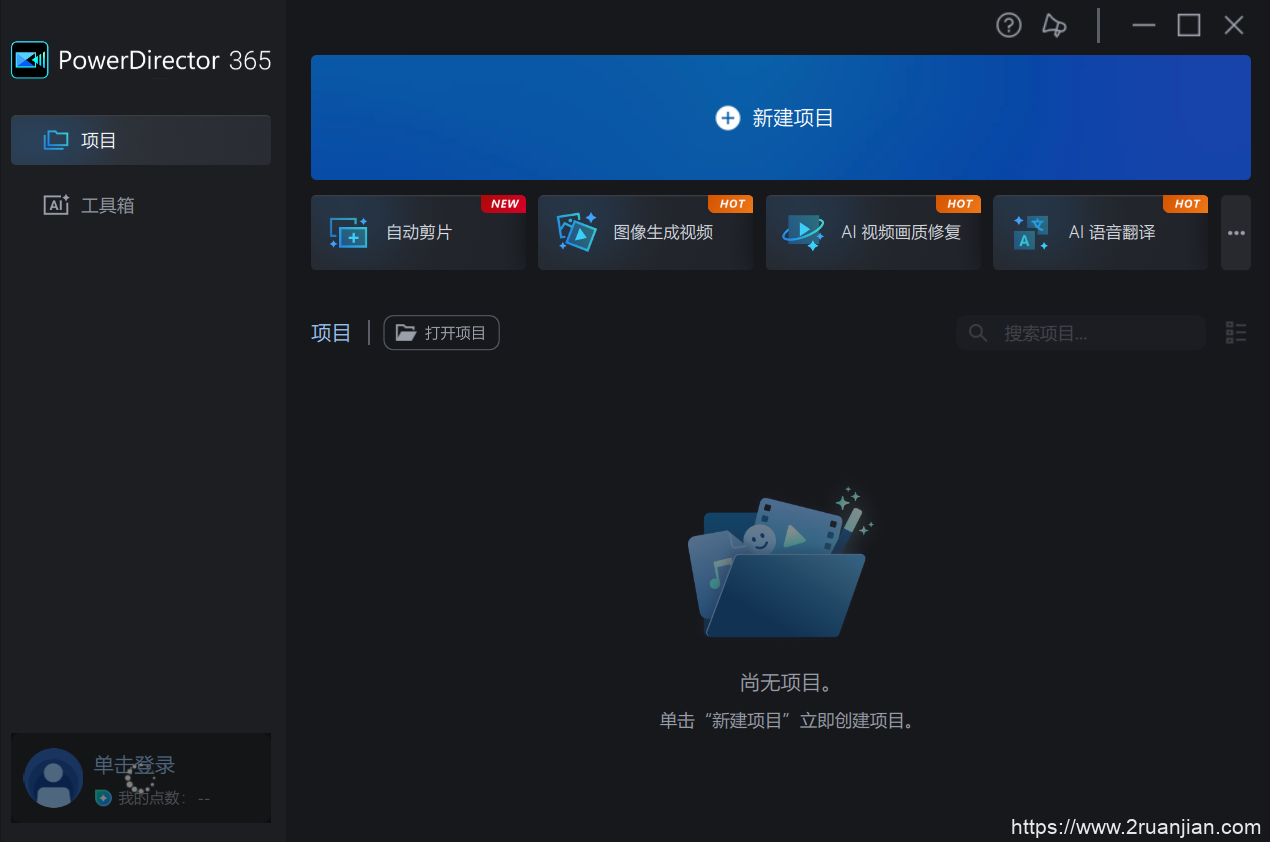Image resolution: width=1270 pixels, height=842 pixels.
Task: Maximize the PowerDirector window
Action: (1189, 26)
